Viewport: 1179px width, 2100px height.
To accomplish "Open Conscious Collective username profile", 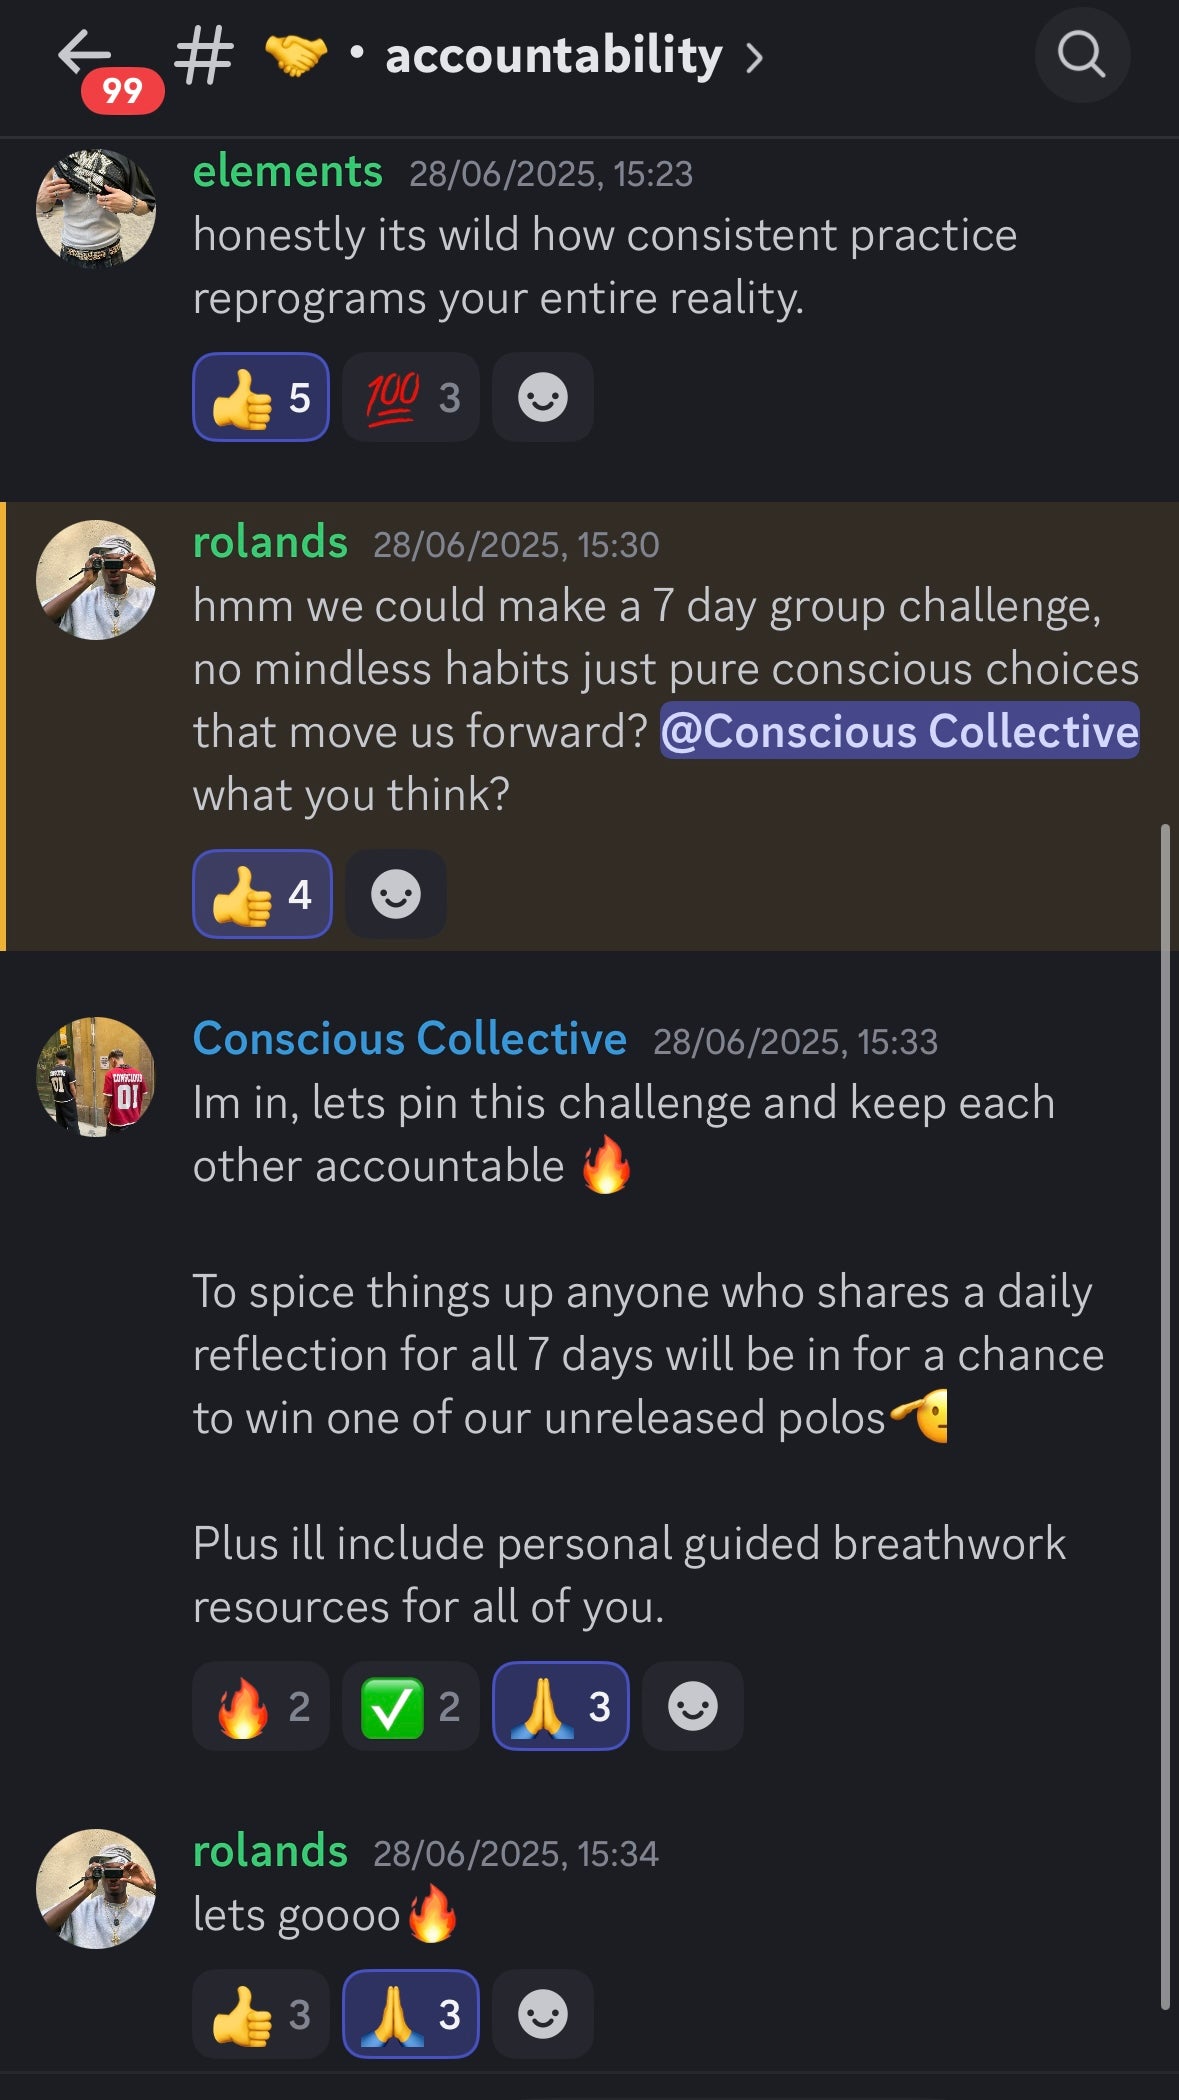I will pos(410,1039).
